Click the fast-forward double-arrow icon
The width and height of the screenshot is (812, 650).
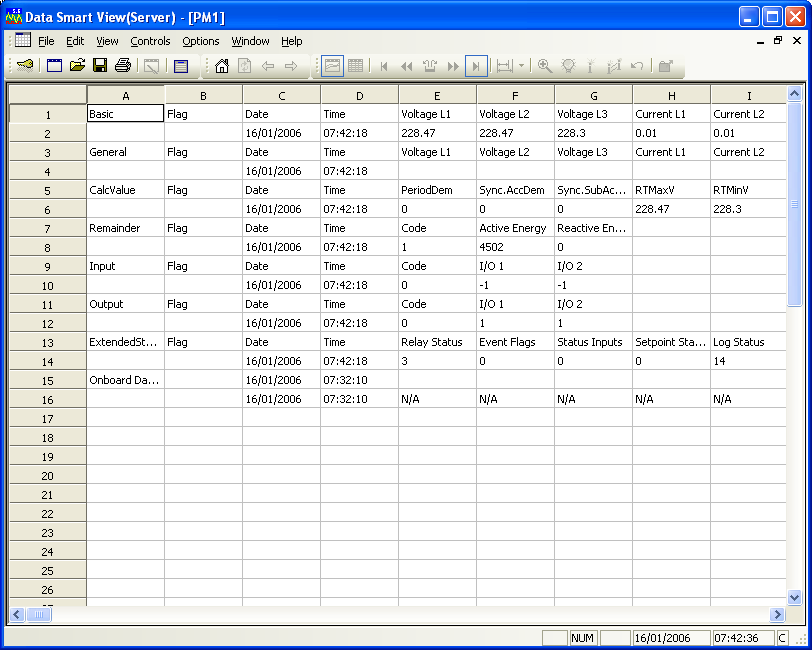[x=453, y=66]
